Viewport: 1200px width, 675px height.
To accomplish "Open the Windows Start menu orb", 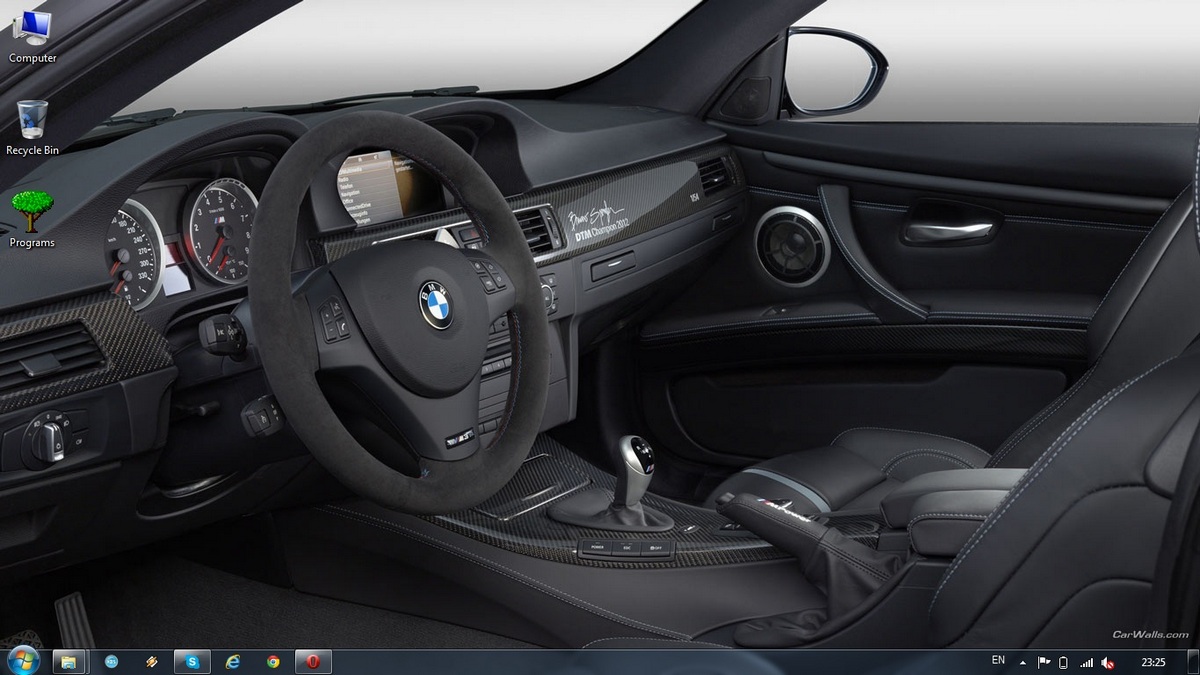I will (x=22, y=661).
